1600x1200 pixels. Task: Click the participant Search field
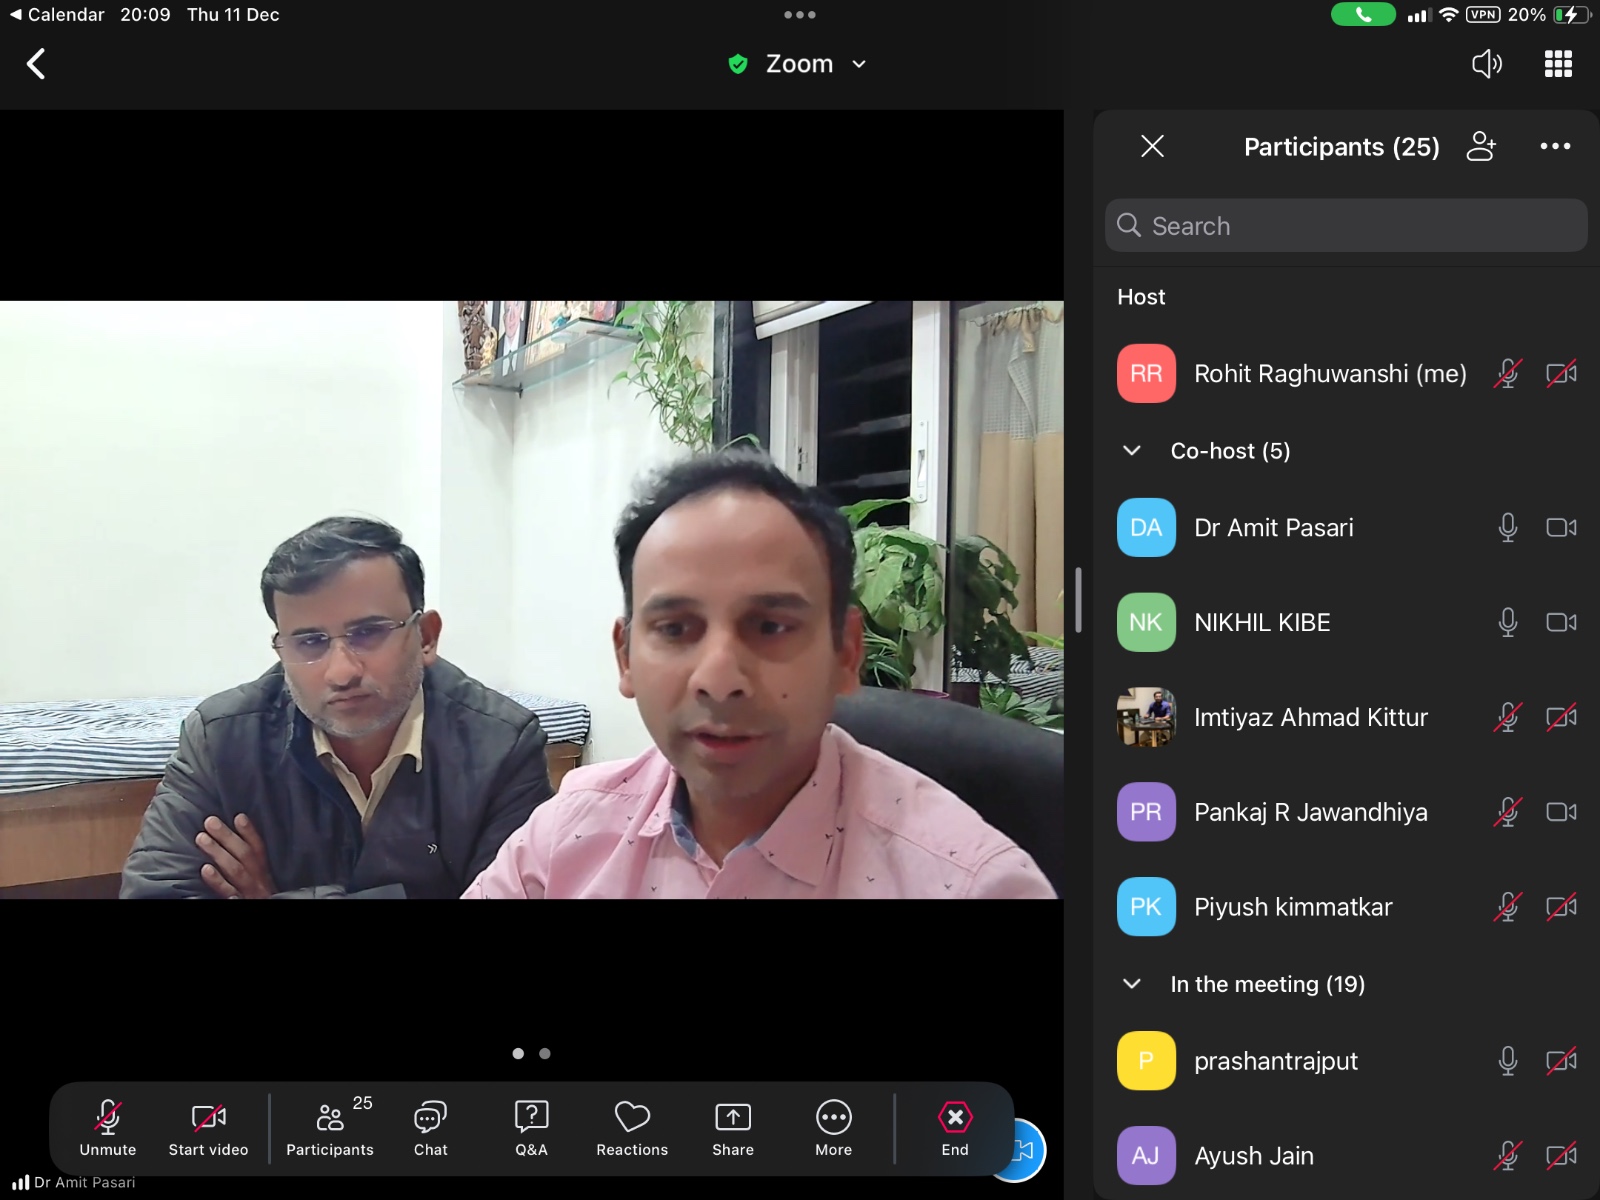(1346, 226)
